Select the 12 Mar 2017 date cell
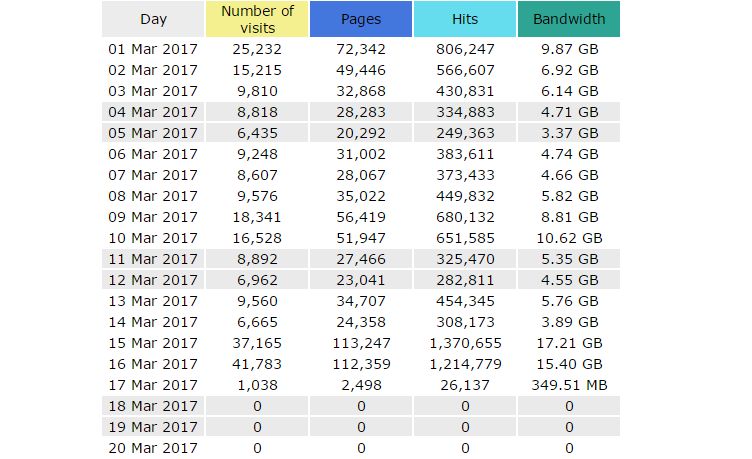This screenshot has width=752, height=459. pos(153,280)
